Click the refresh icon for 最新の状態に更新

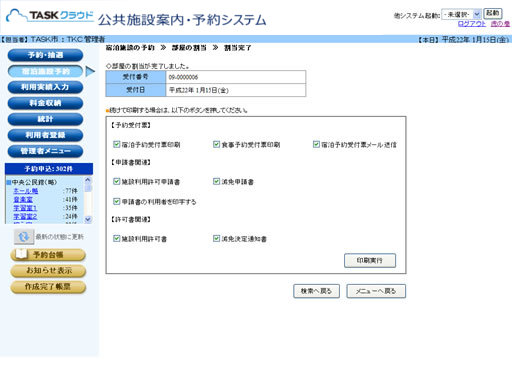24,237
